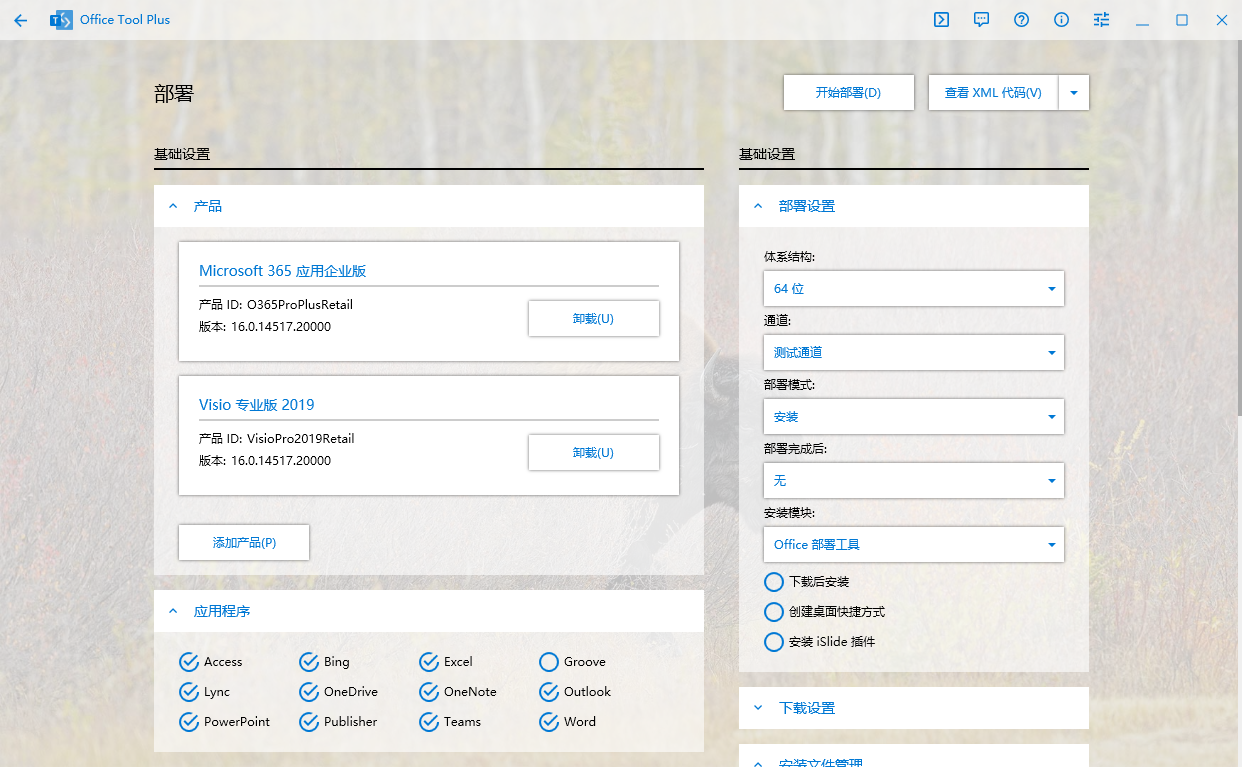1242x767 pixels.
Task: Collapse the 产品 section
Action: (x=429, y=206)
